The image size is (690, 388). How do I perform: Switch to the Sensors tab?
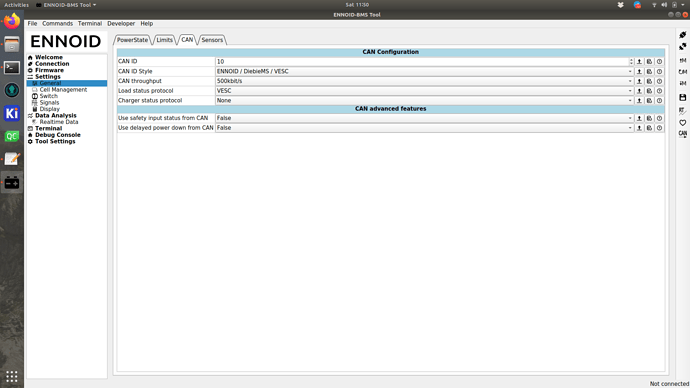click(x=212, y=40)
